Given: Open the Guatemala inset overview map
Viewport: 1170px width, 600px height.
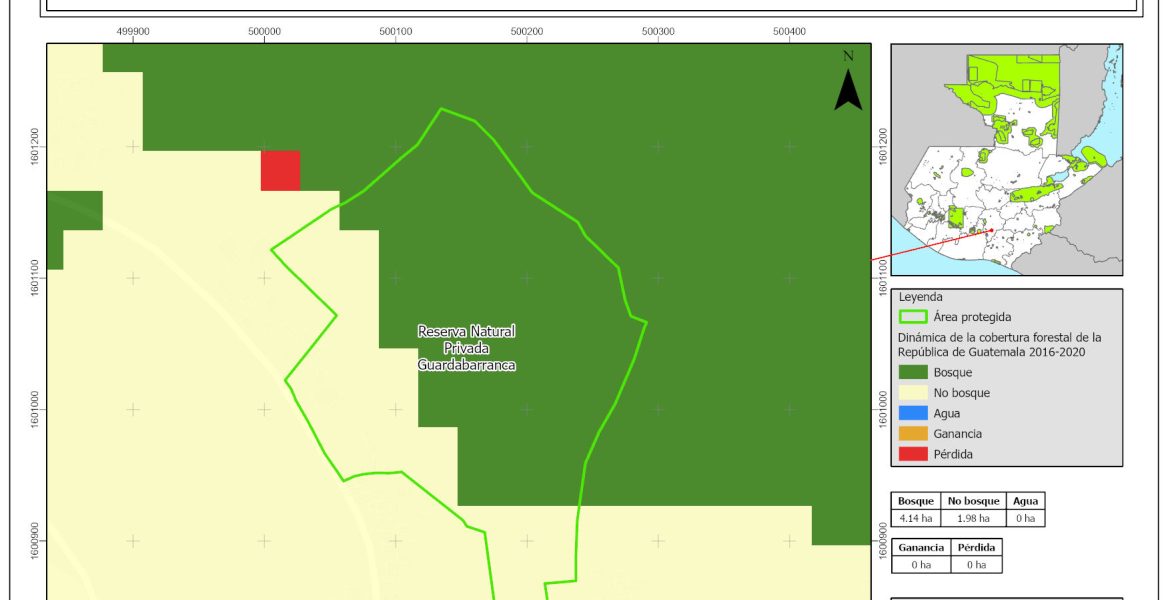Looking at the screenshot, I should point(1006,160).
